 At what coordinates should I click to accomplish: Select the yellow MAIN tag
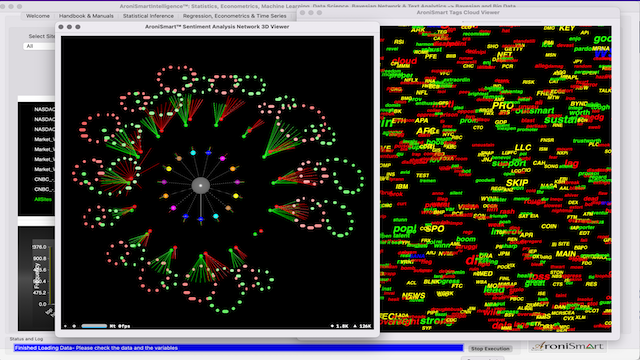point(565,254)
